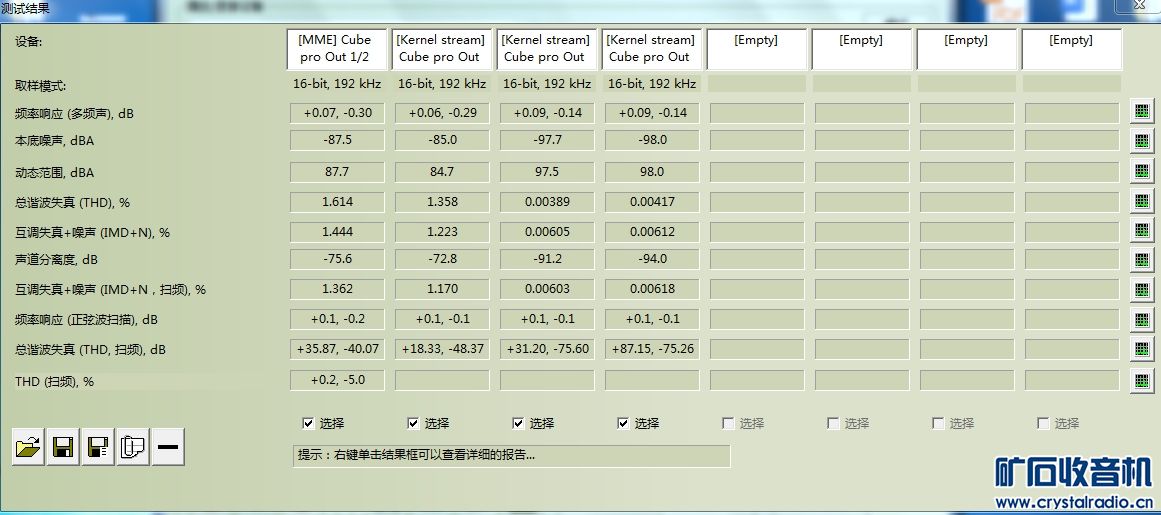Image resolution: width=1161 pixels, height=515 pixels.
Task: Click the -91.2 stereo crosstalk cell
Action: point(548,259)
